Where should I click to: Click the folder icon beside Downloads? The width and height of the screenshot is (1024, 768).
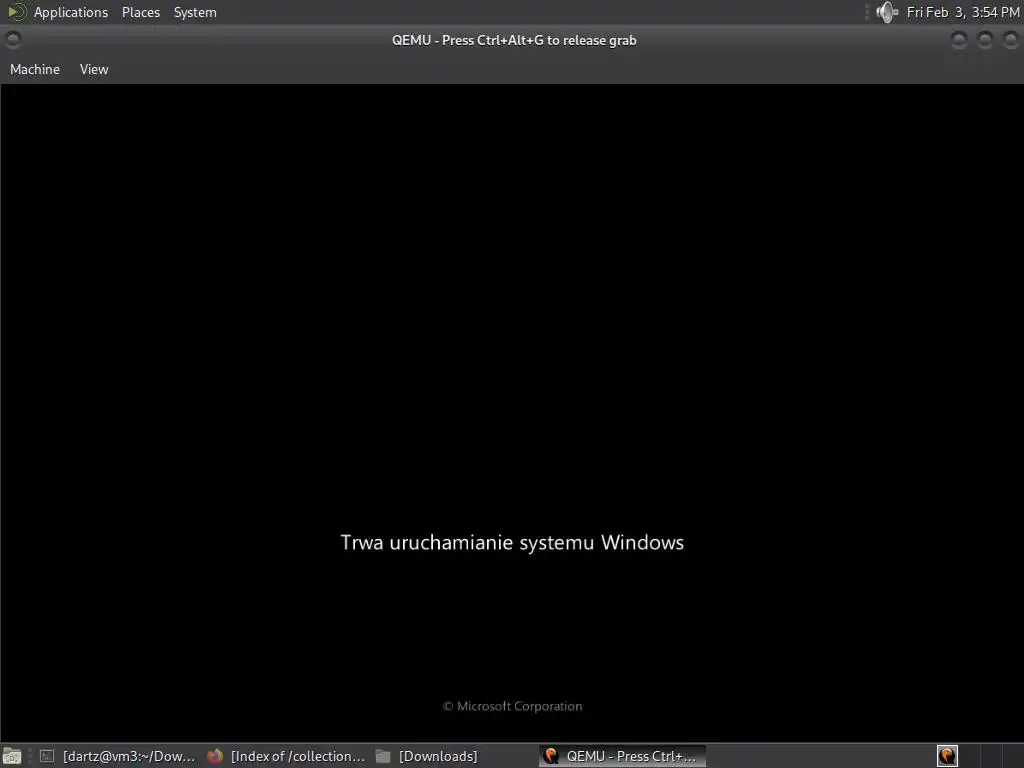point(383,756)
